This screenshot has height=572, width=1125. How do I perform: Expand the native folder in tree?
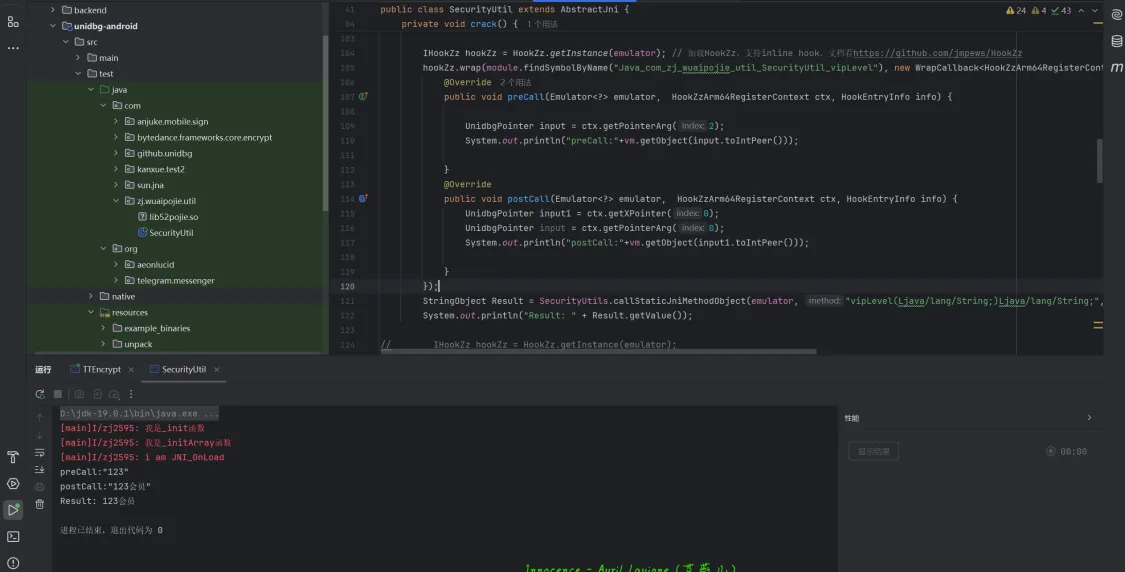(x=90, y=296)
